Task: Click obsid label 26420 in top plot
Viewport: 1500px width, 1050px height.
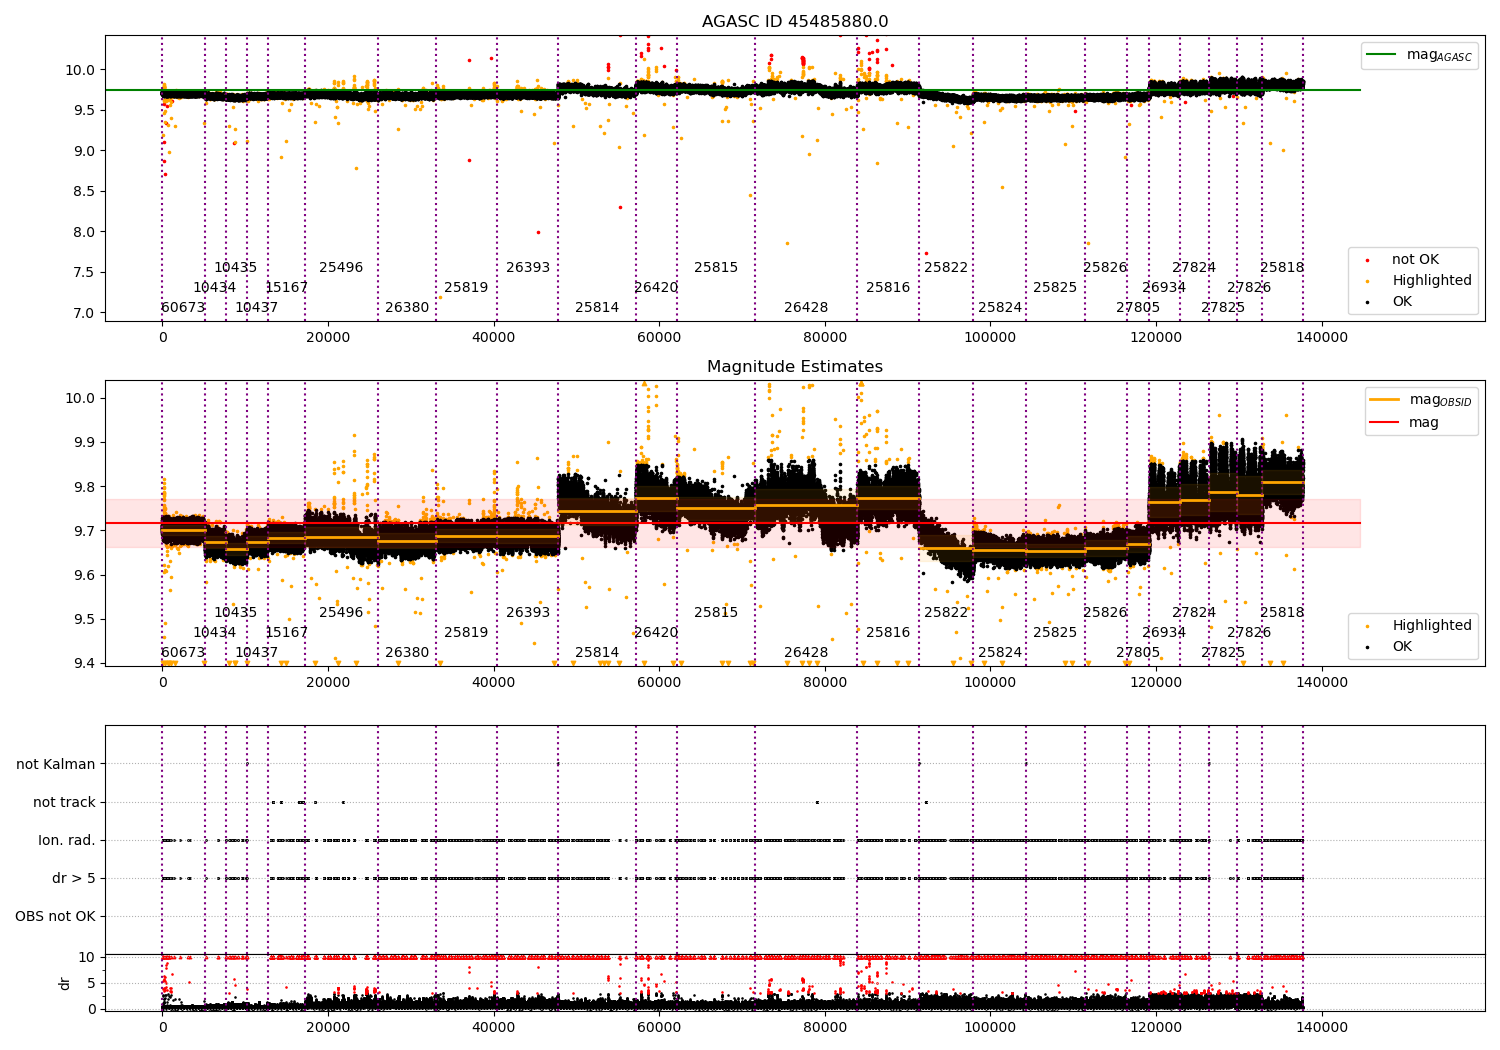Action: click(x=656, y=288)
